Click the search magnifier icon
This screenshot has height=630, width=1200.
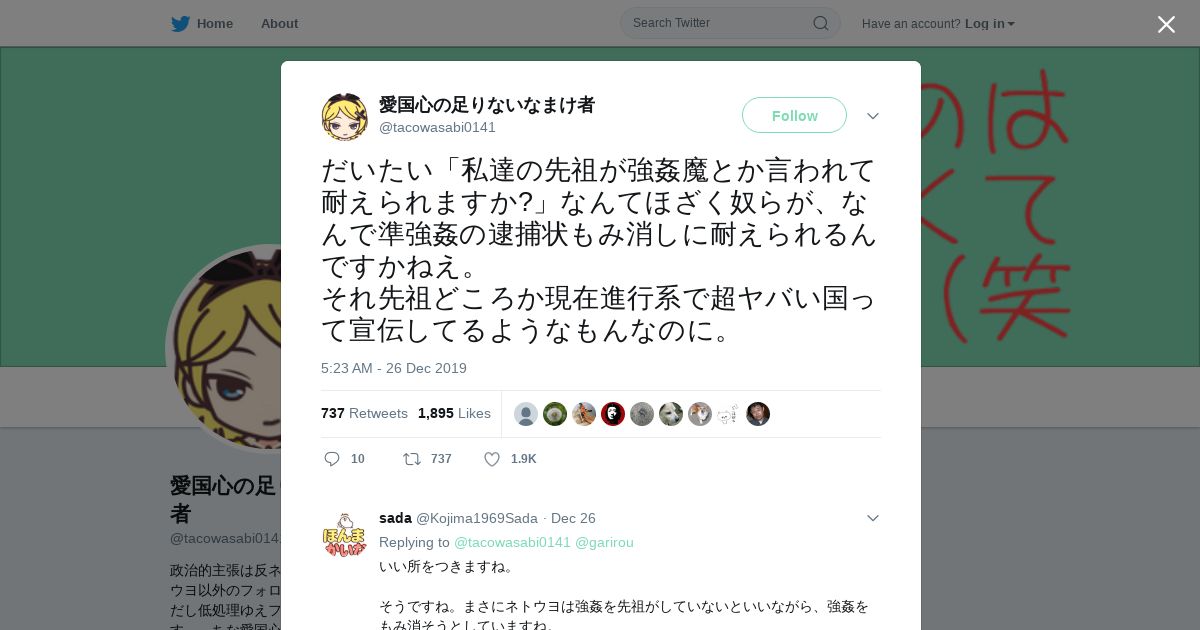[x=820, y=23]
